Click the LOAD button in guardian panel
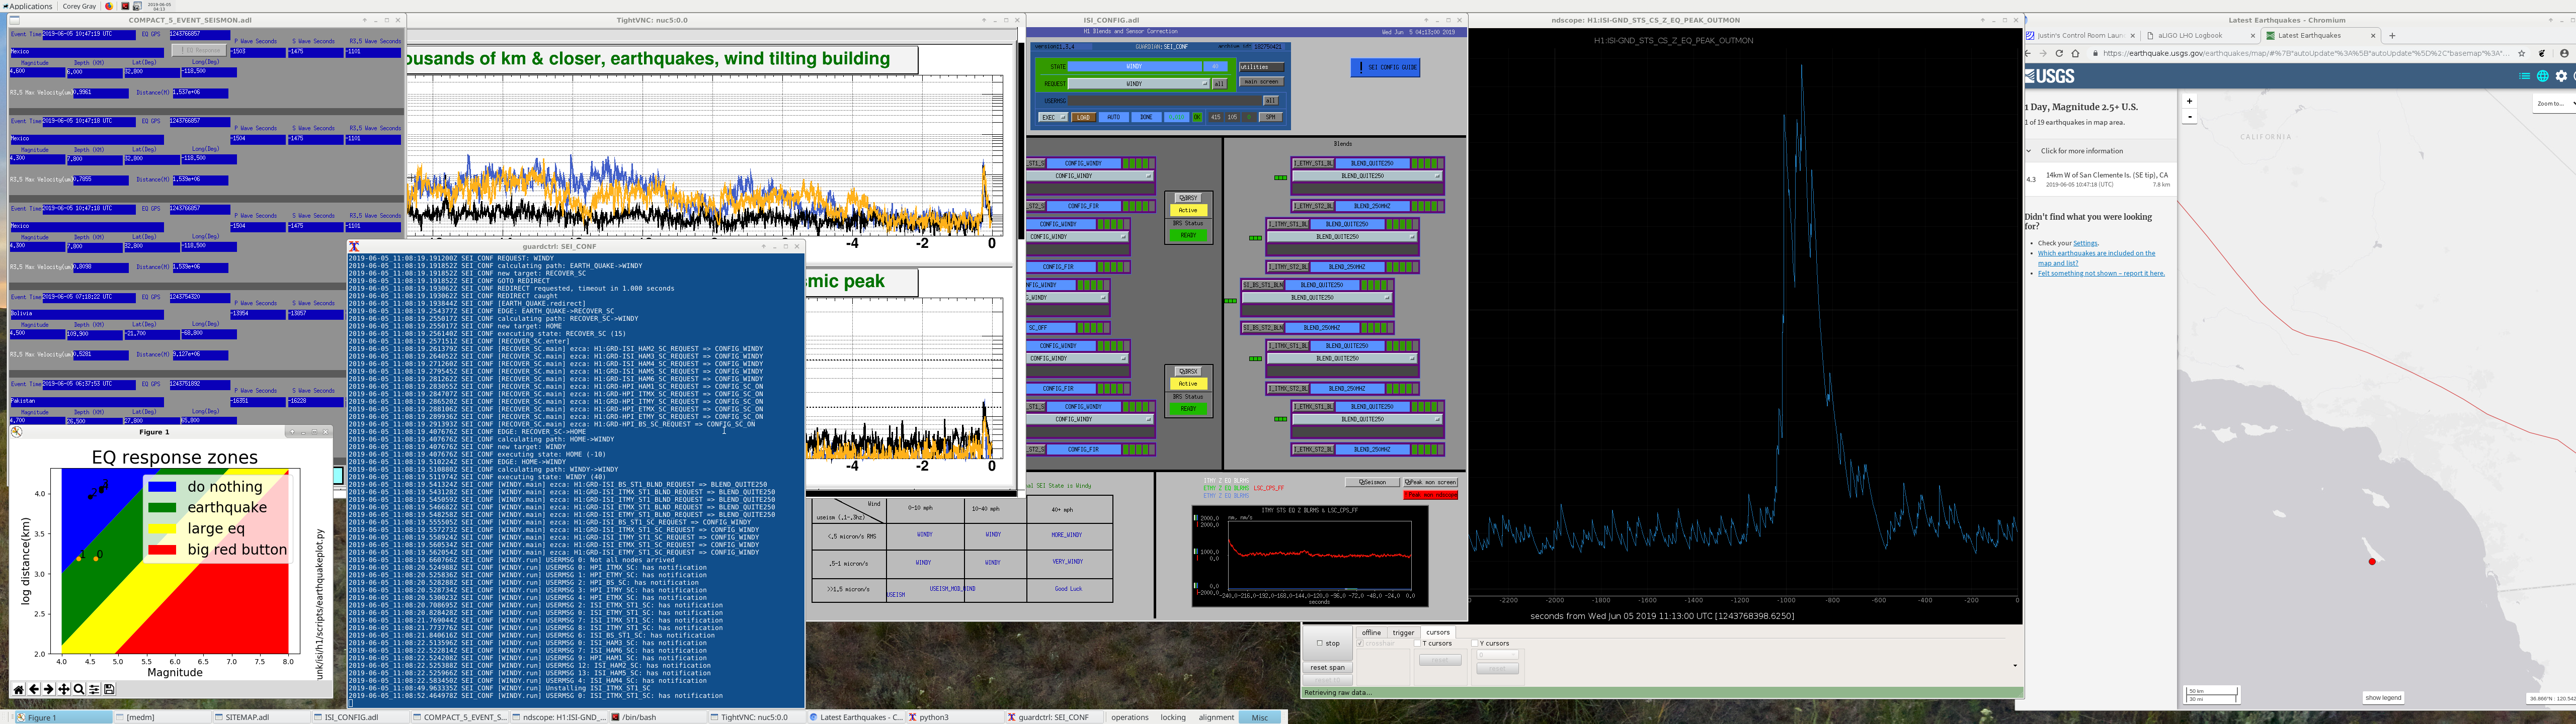This screenshot has width=2576, height=724. pos(1083,117)
